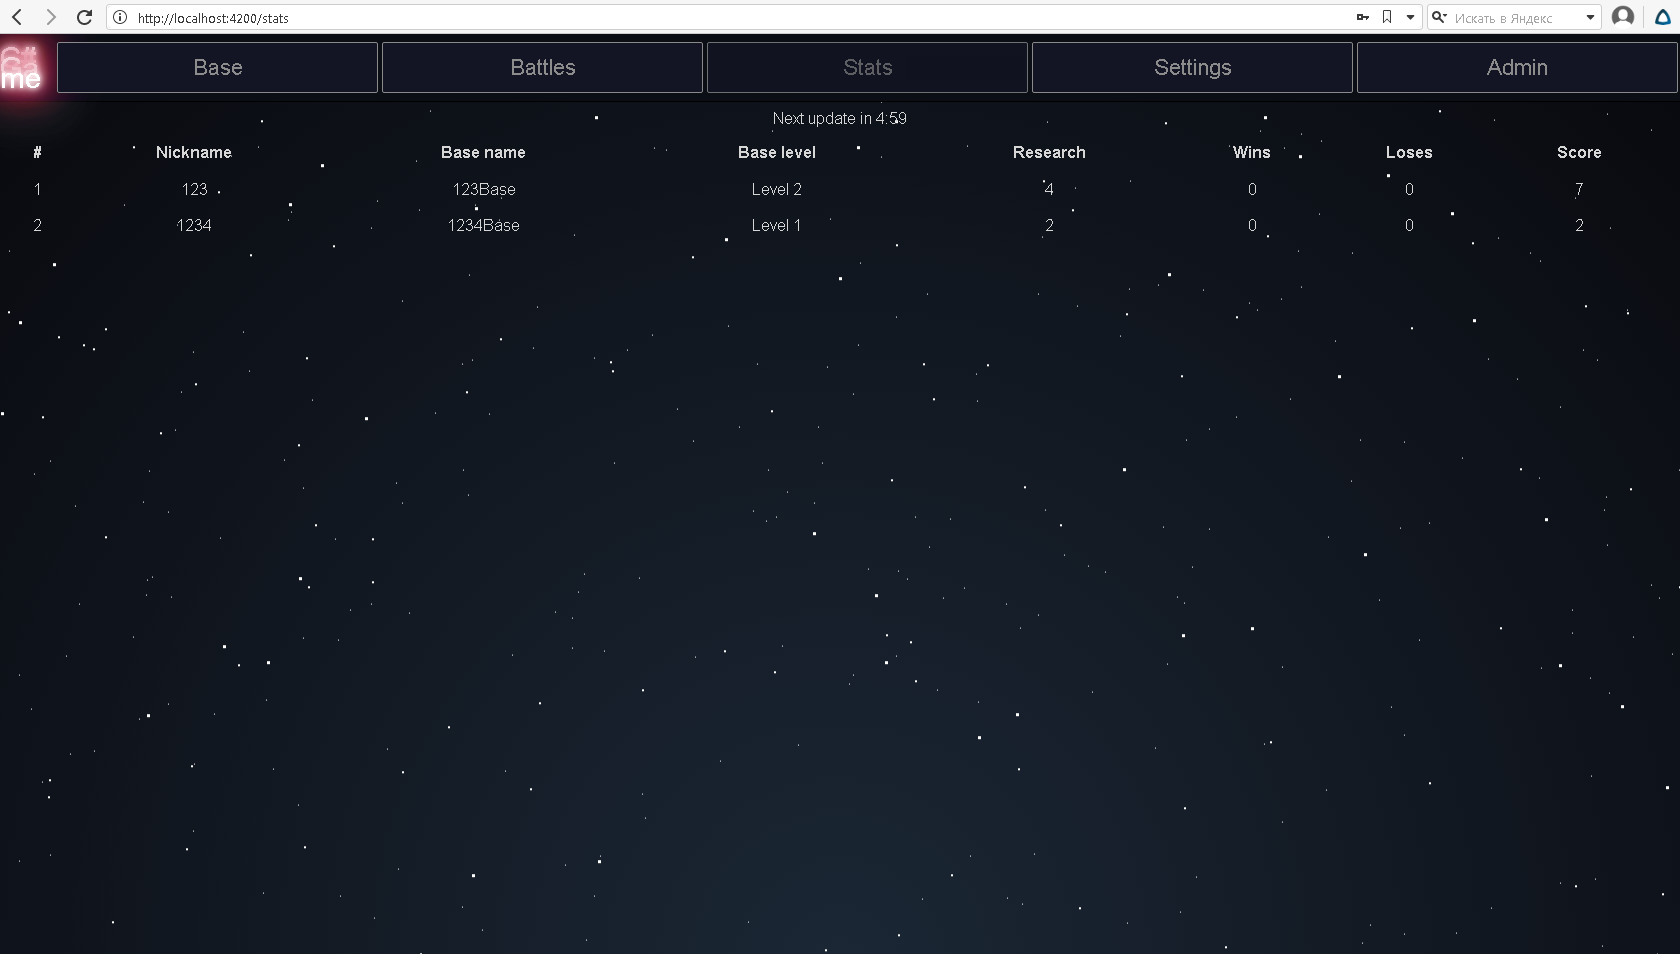
Task: Click the Loses column header
Action: (x=1409, y=152)
